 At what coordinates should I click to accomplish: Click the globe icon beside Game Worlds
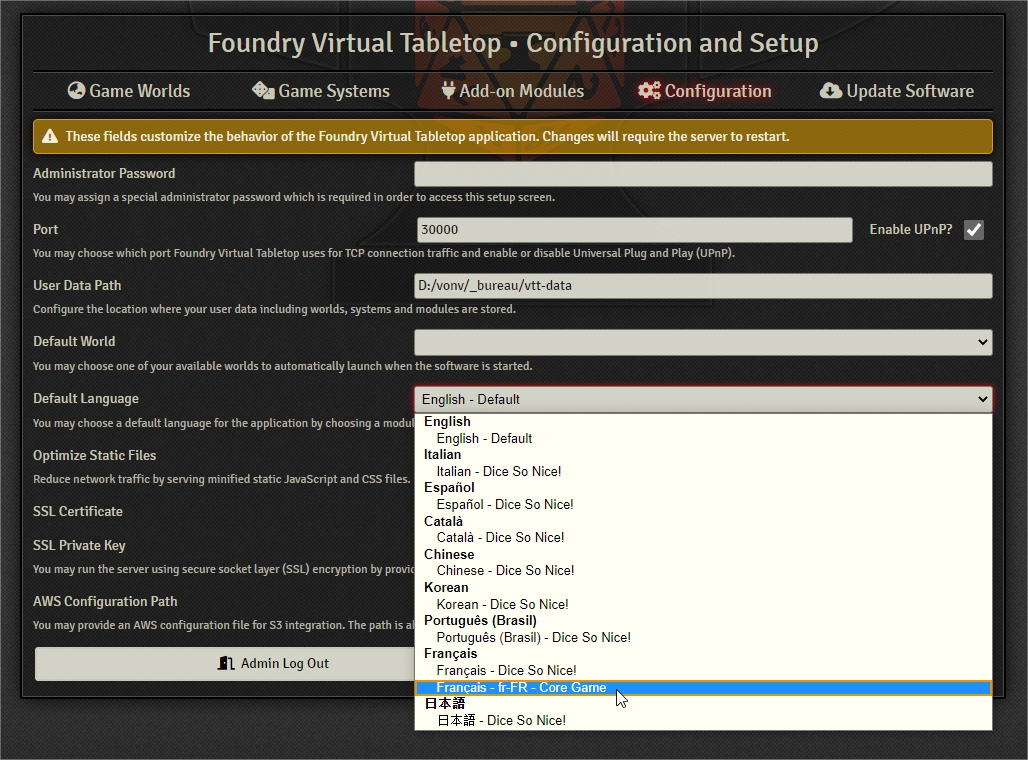(x=77, y=90)
